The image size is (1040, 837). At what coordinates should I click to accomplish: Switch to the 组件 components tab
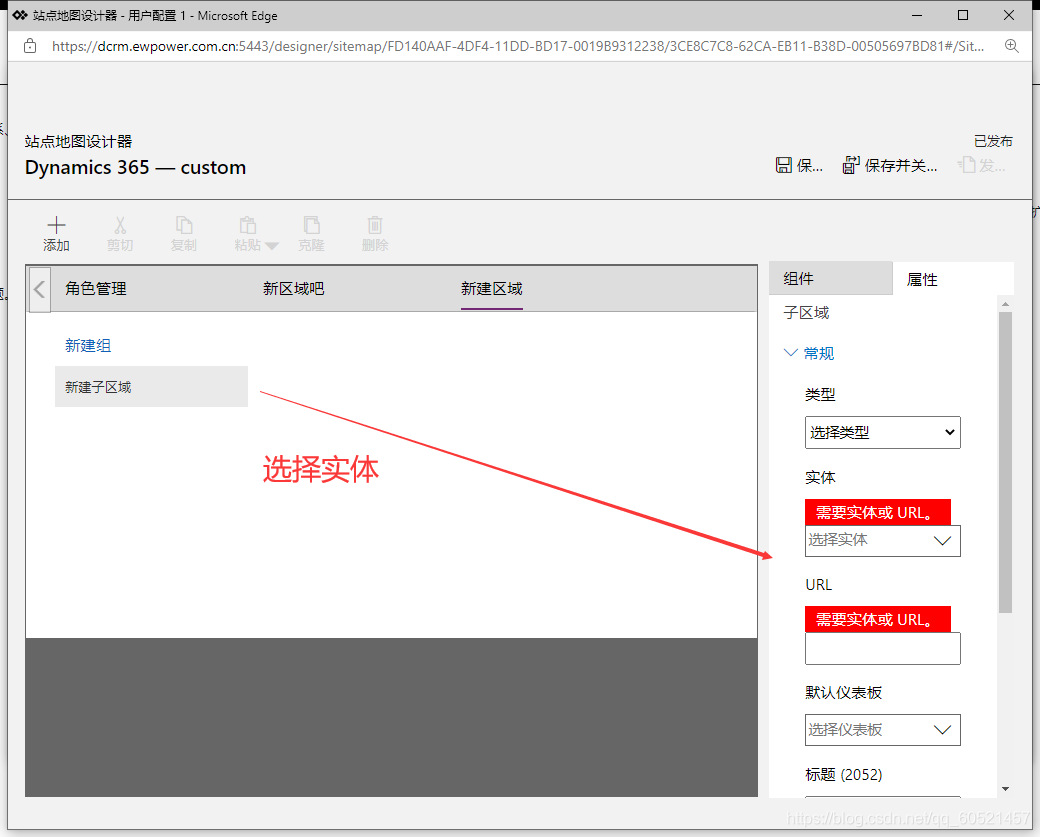tap(830, 279)
